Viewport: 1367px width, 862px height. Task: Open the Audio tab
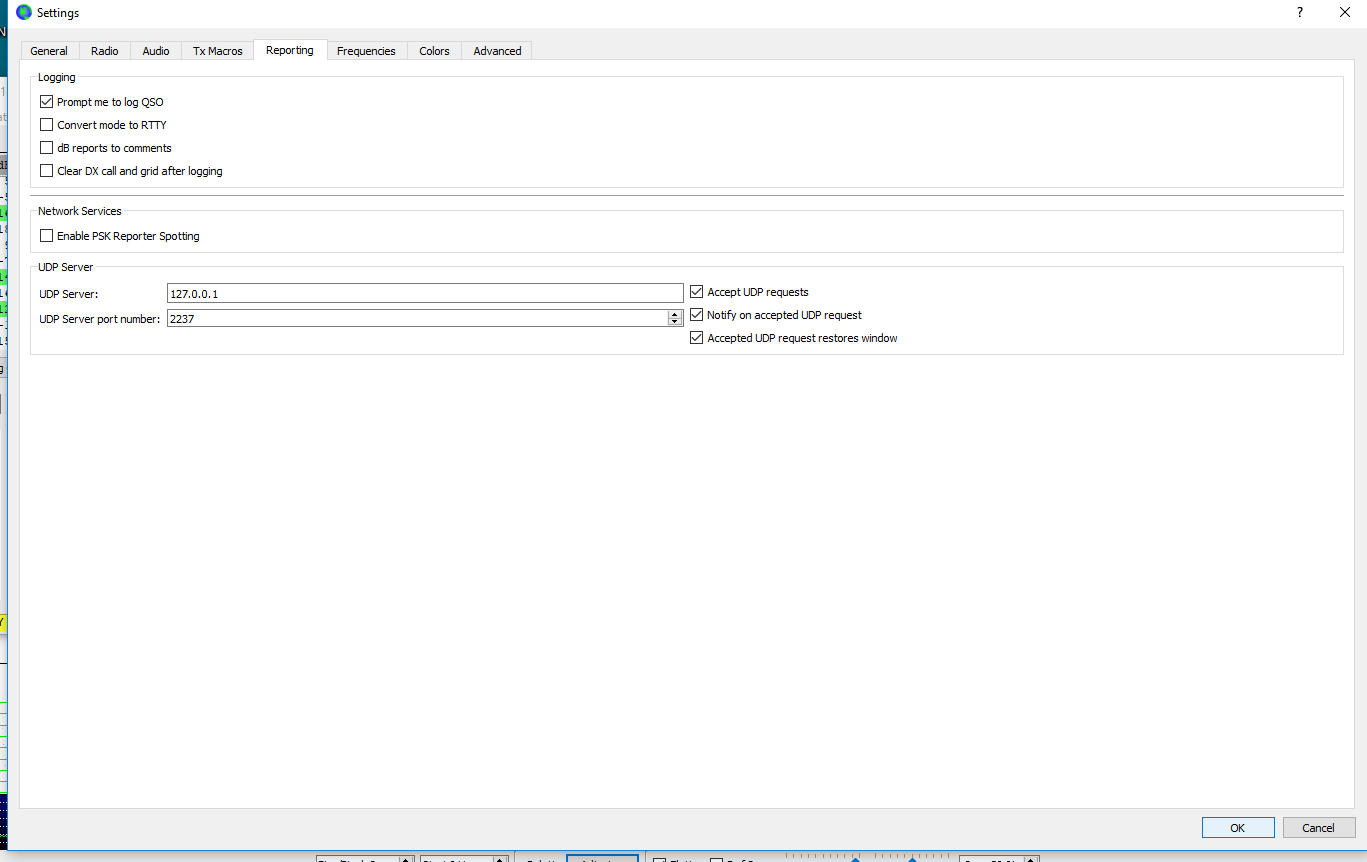156,51
